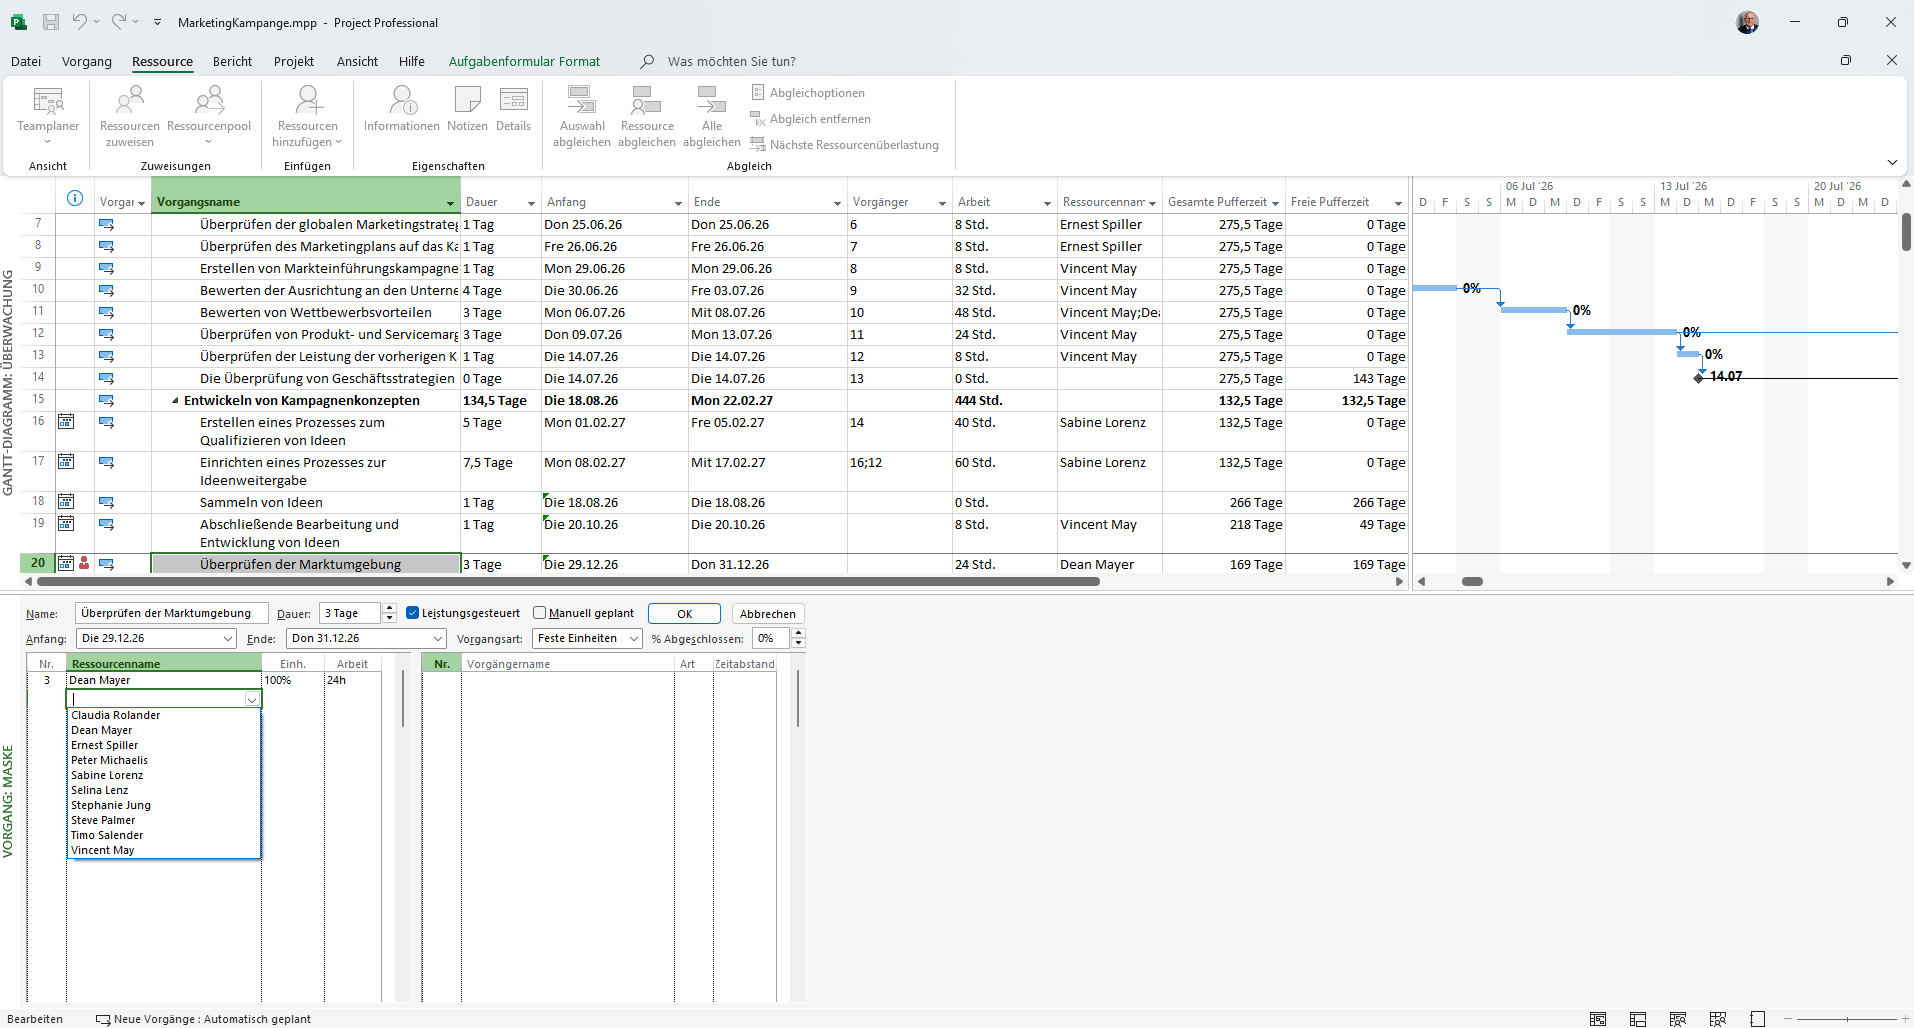Click the Redo icon
This screenshot has height=1028, width=1914.
[118, 22]
